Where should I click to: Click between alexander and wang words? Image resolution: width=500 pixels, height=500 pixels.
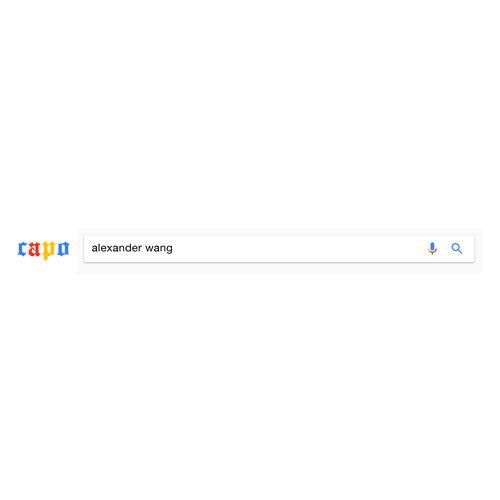pos(144,248)
